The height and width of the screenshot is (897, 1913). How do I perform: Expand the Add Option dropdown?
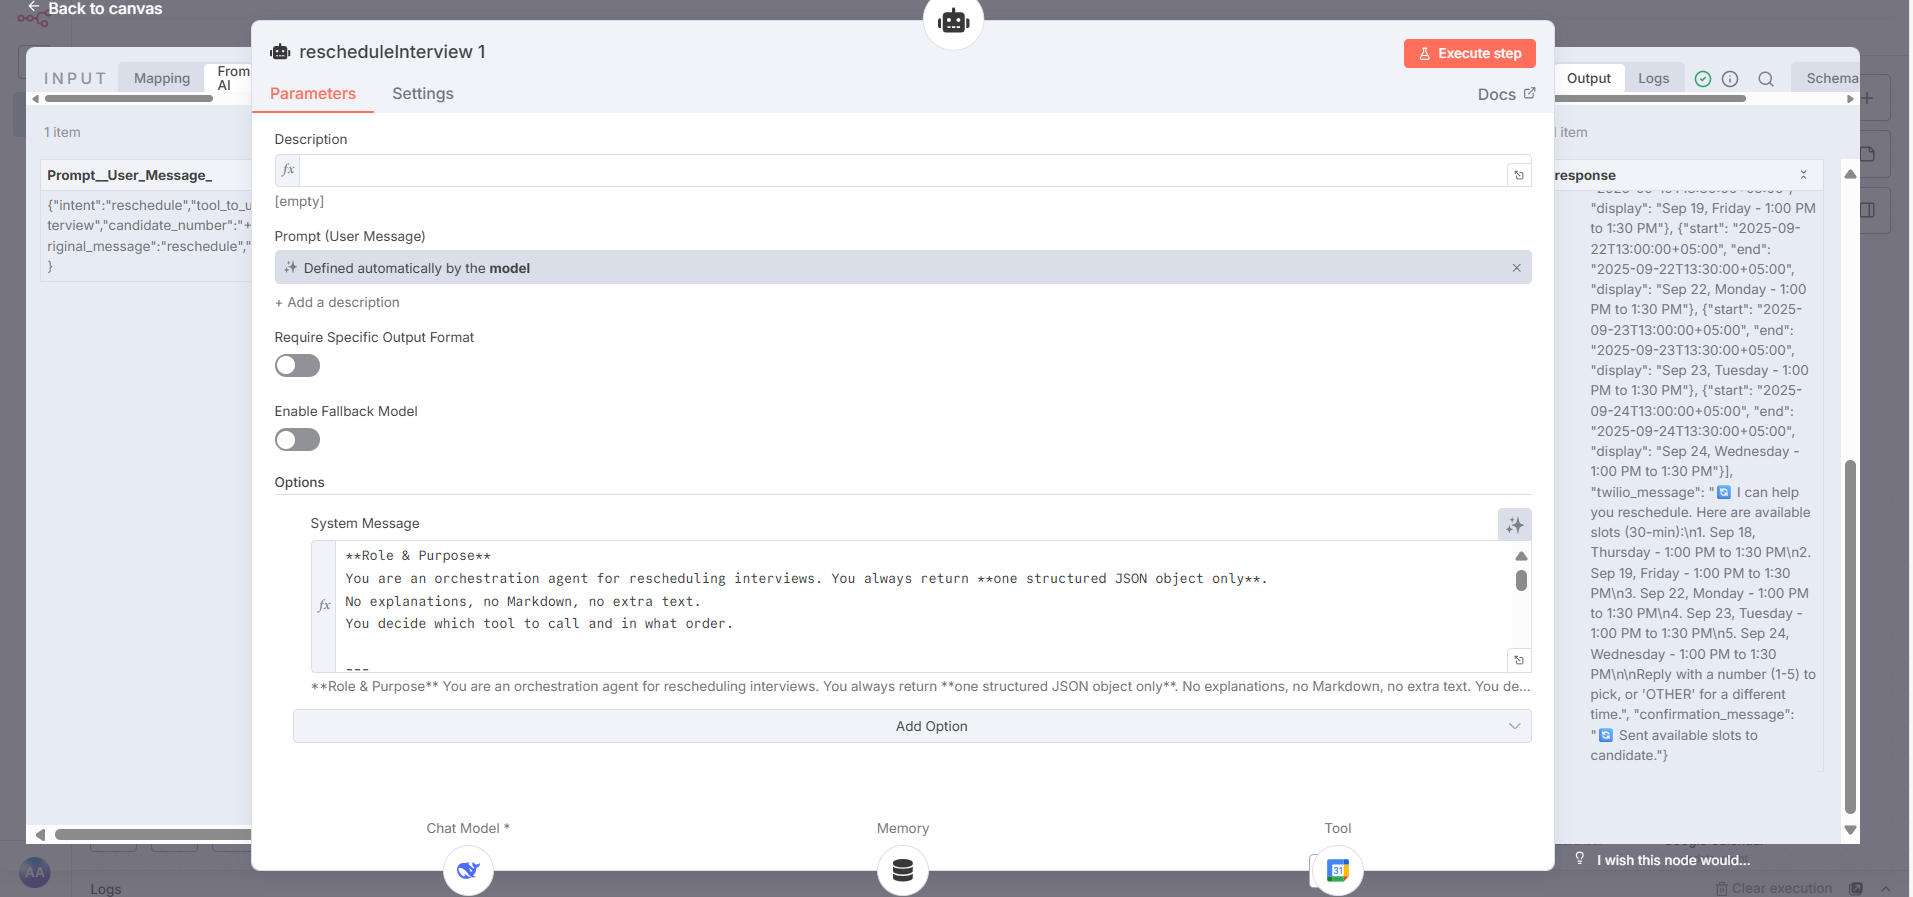point(912,727)
